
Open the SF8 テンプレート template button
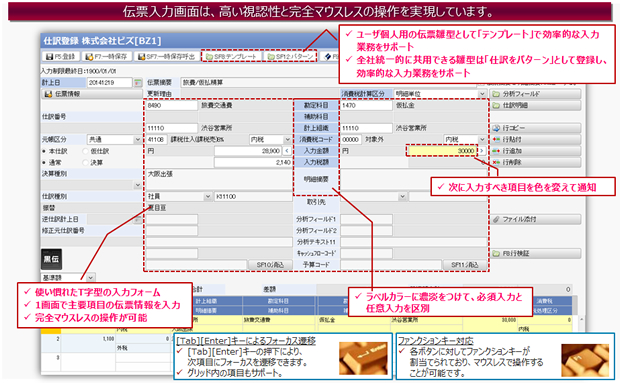click(232, 57)
